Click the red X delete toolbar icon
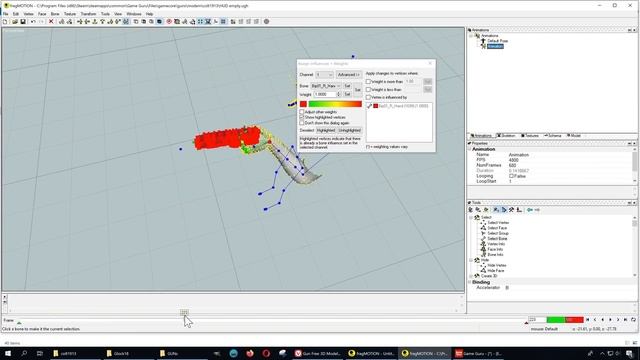Screen dimensions: 640x360 (51, 22)
